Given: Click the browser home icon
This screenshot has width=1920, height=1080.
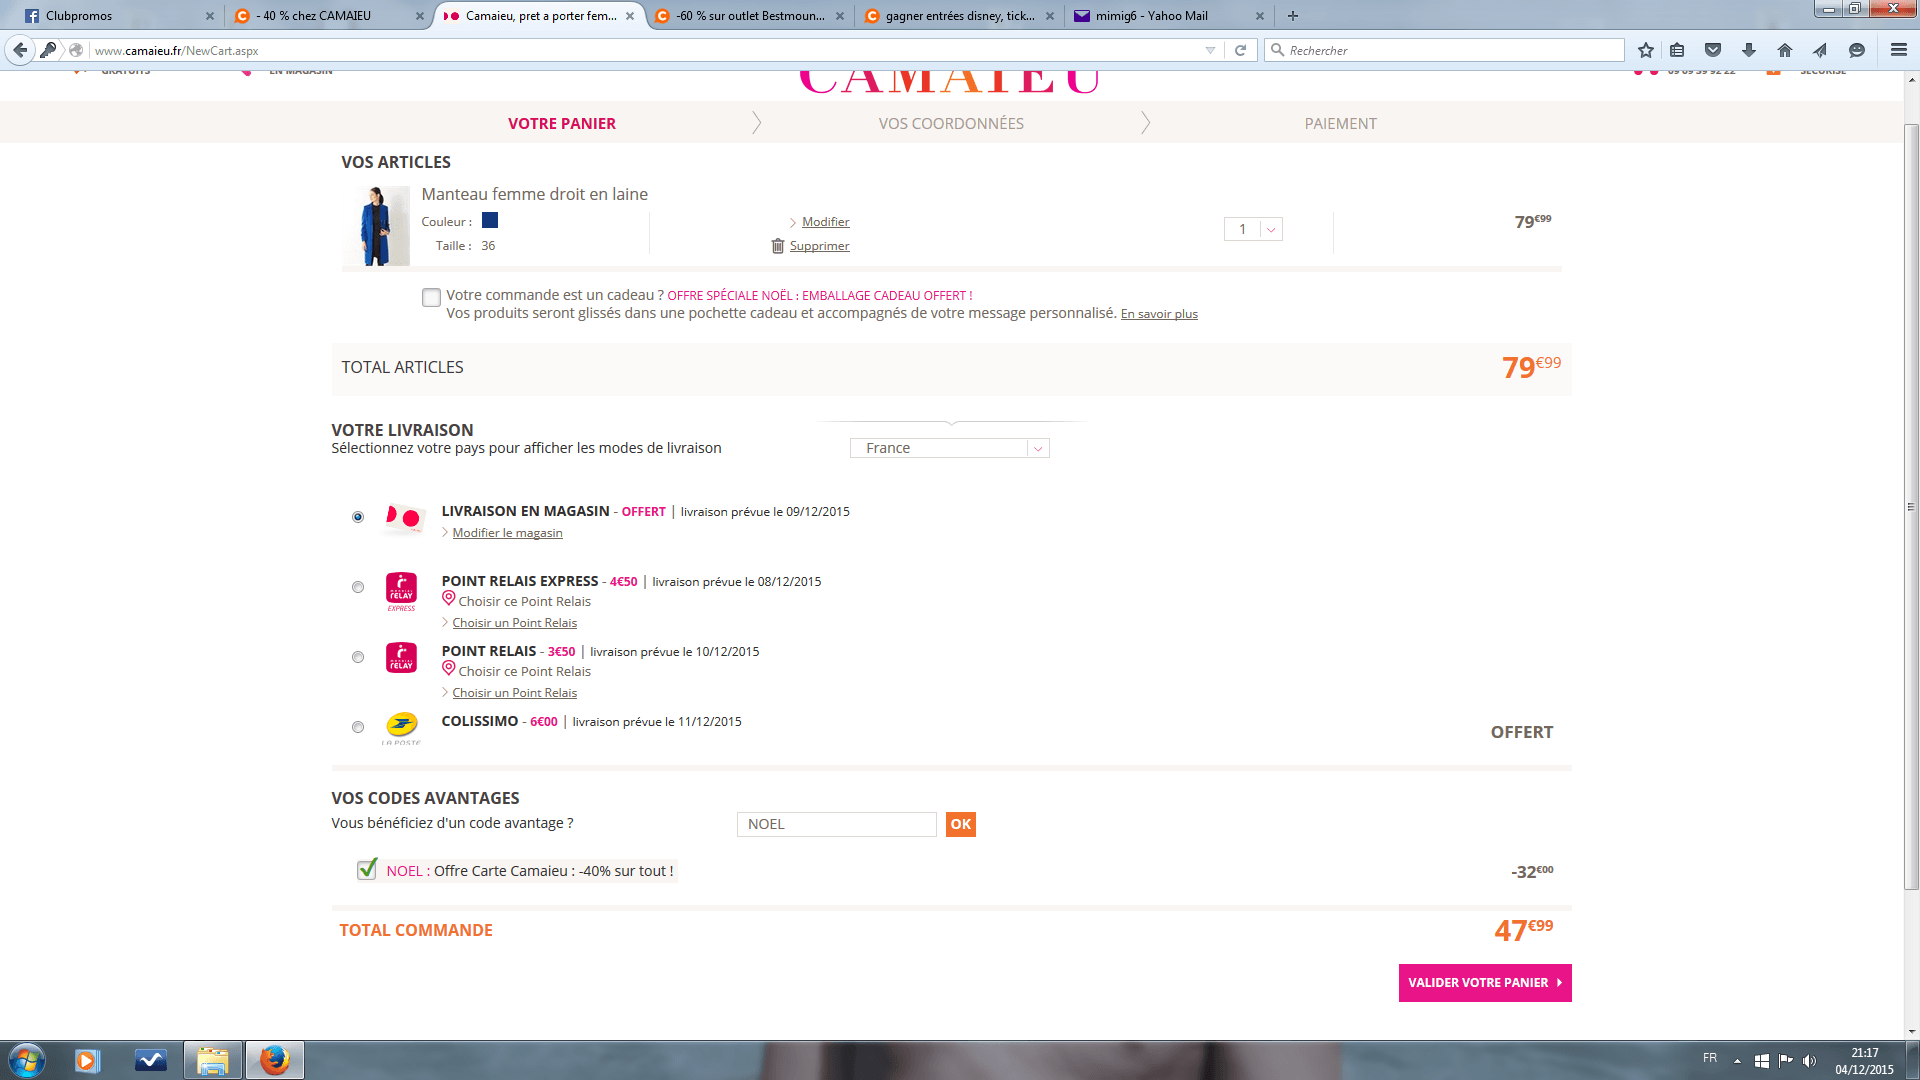Looking at the screenshot, I should 1785,50.
